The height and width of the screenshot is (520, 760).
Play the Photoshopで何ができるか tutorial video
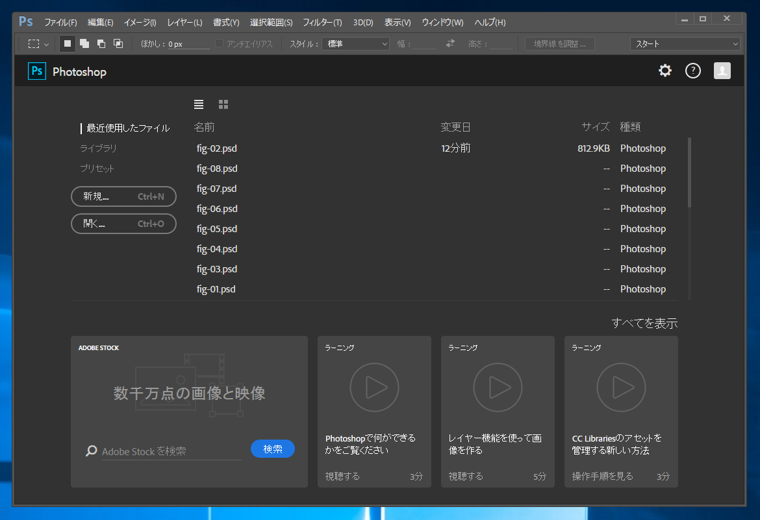(x=374, y=387)
